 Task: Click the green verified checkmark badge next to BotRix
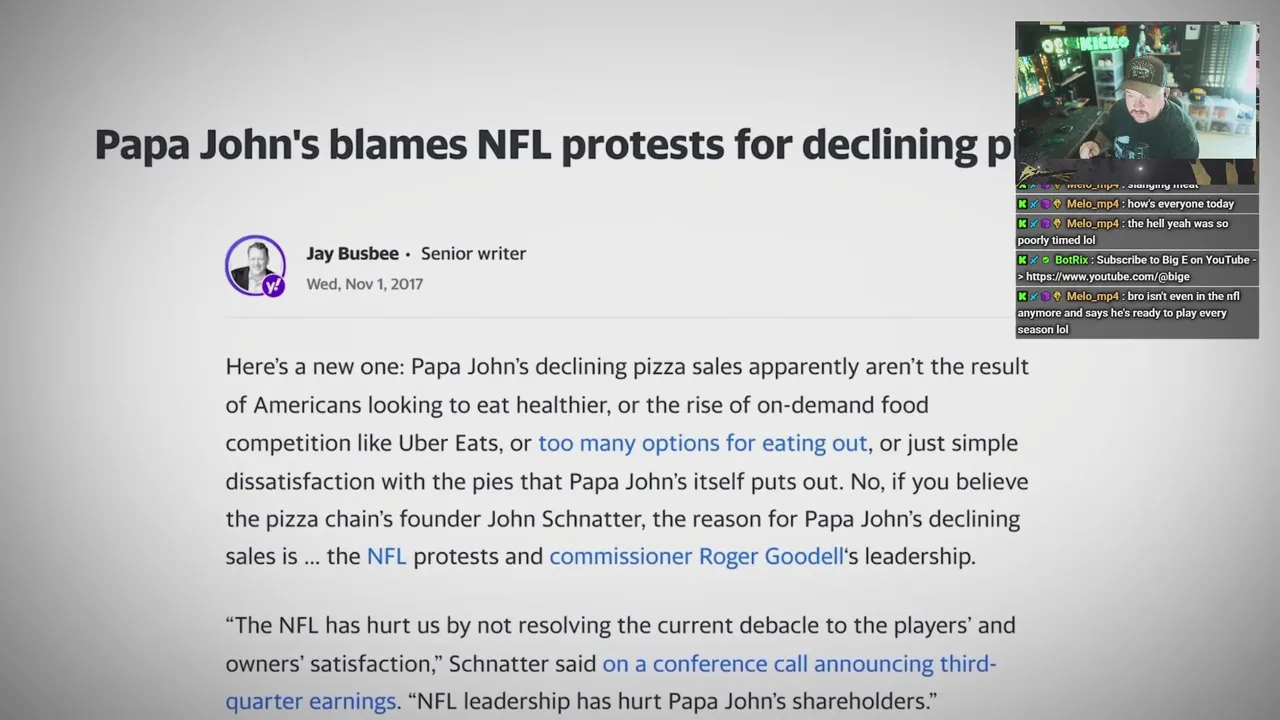[1046, 260]
